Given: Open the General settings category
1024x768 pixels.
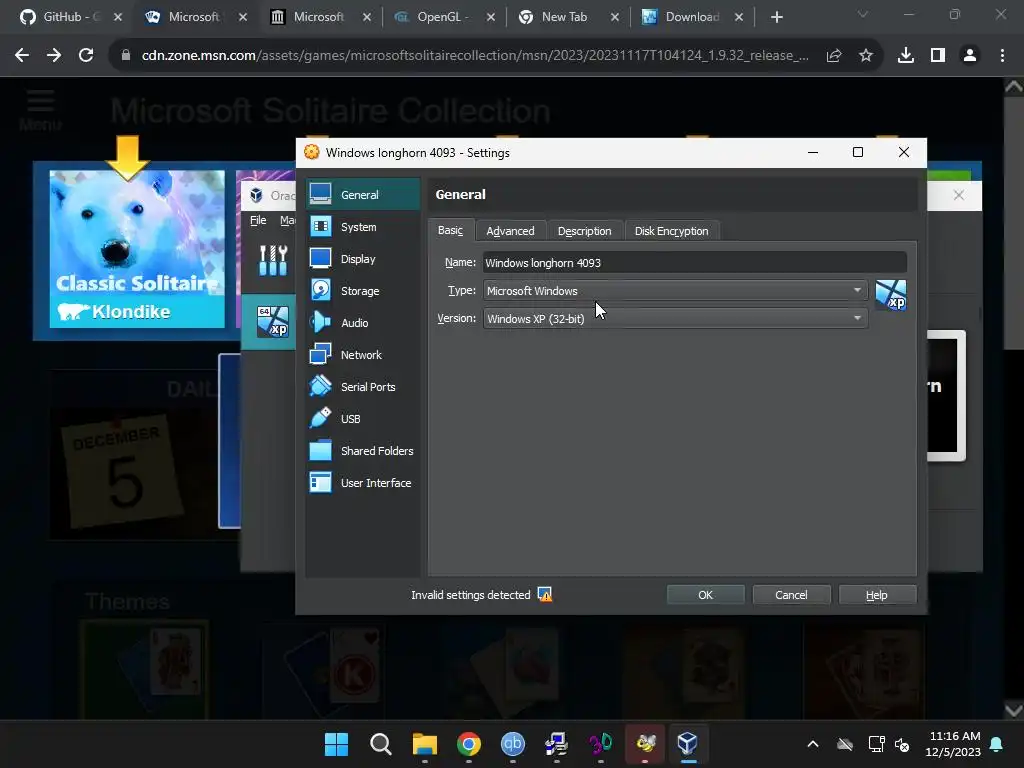Looking at the screenshot, I should coord(362,195).
